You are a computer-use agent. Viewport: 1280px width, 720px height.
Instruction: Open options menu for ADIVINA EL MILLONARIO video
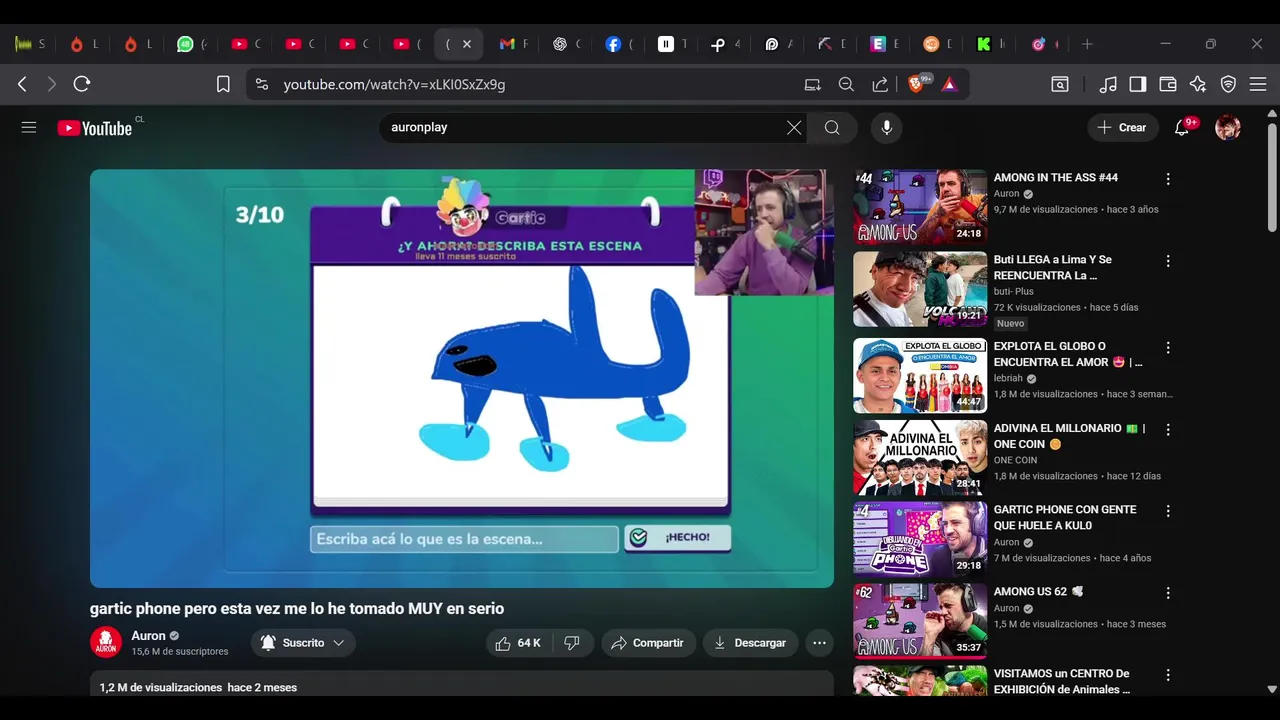tap(1168, 430)
